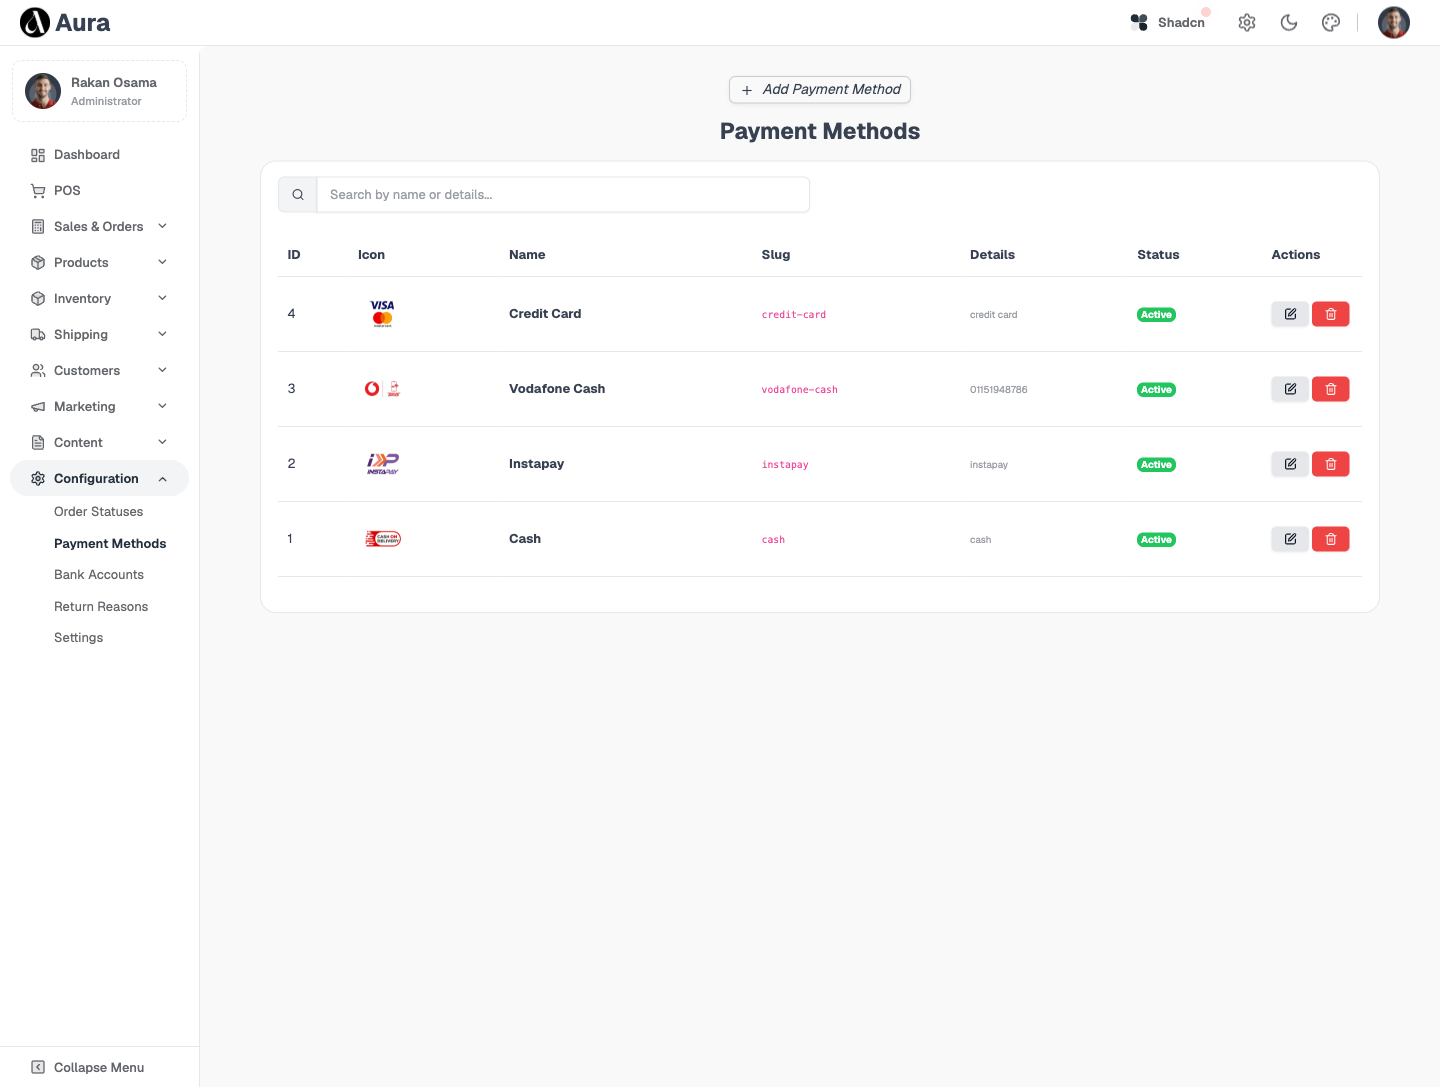Expand Shipping chevron
Image resolution: width=1440 pixels, height=1087 pixels.
pyautogui.click(x=162, y=334)
